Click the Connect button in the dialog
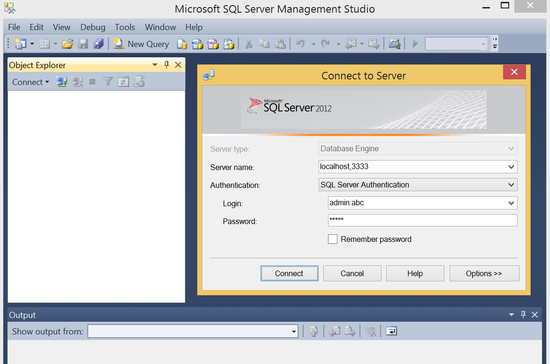Viewport: 550px width, 364px height. click(289, 274)
